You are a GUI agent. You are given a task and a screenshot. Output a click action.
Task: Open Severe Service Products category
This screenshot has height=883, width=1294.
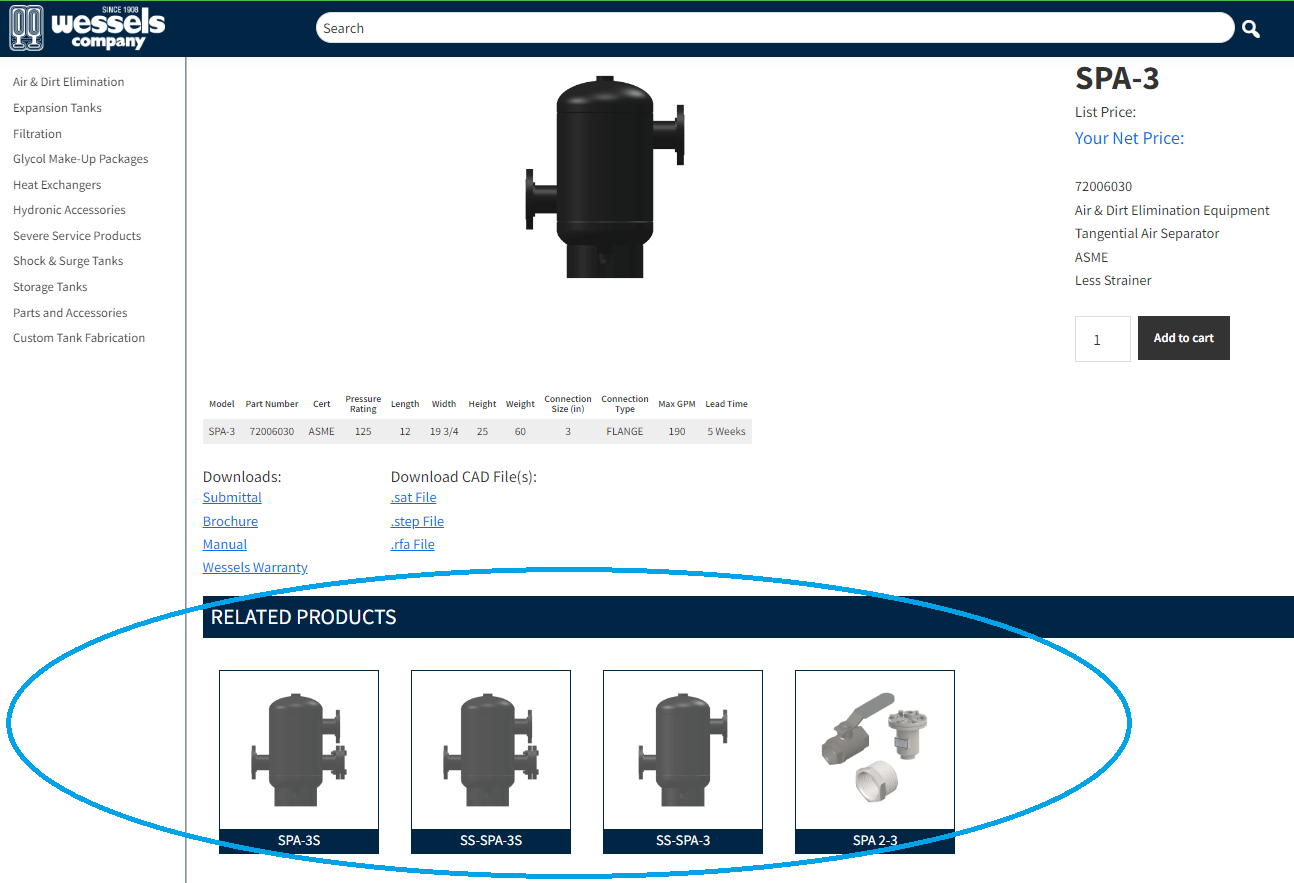click(x=77, y=236)
